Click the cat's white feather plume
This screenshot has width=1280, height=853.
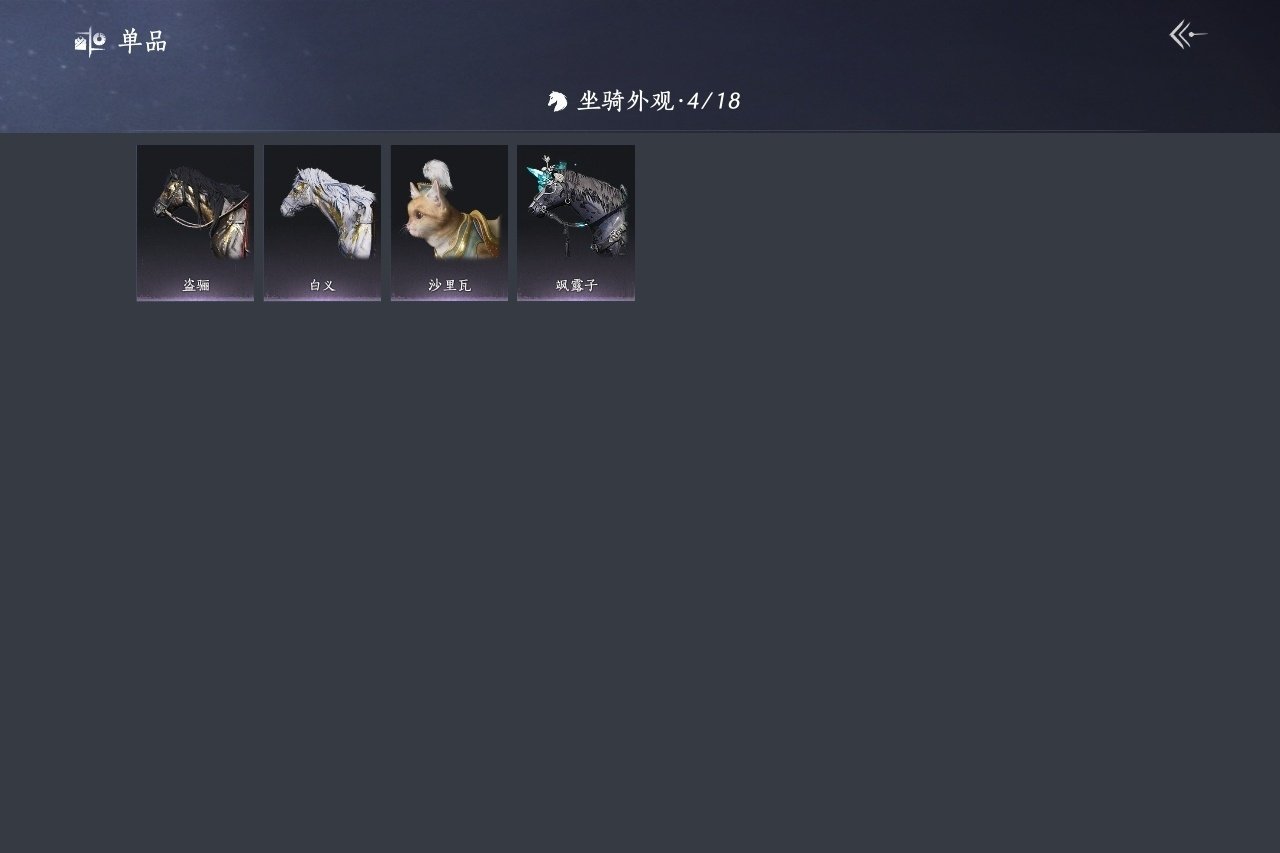(x=437, y=175)
